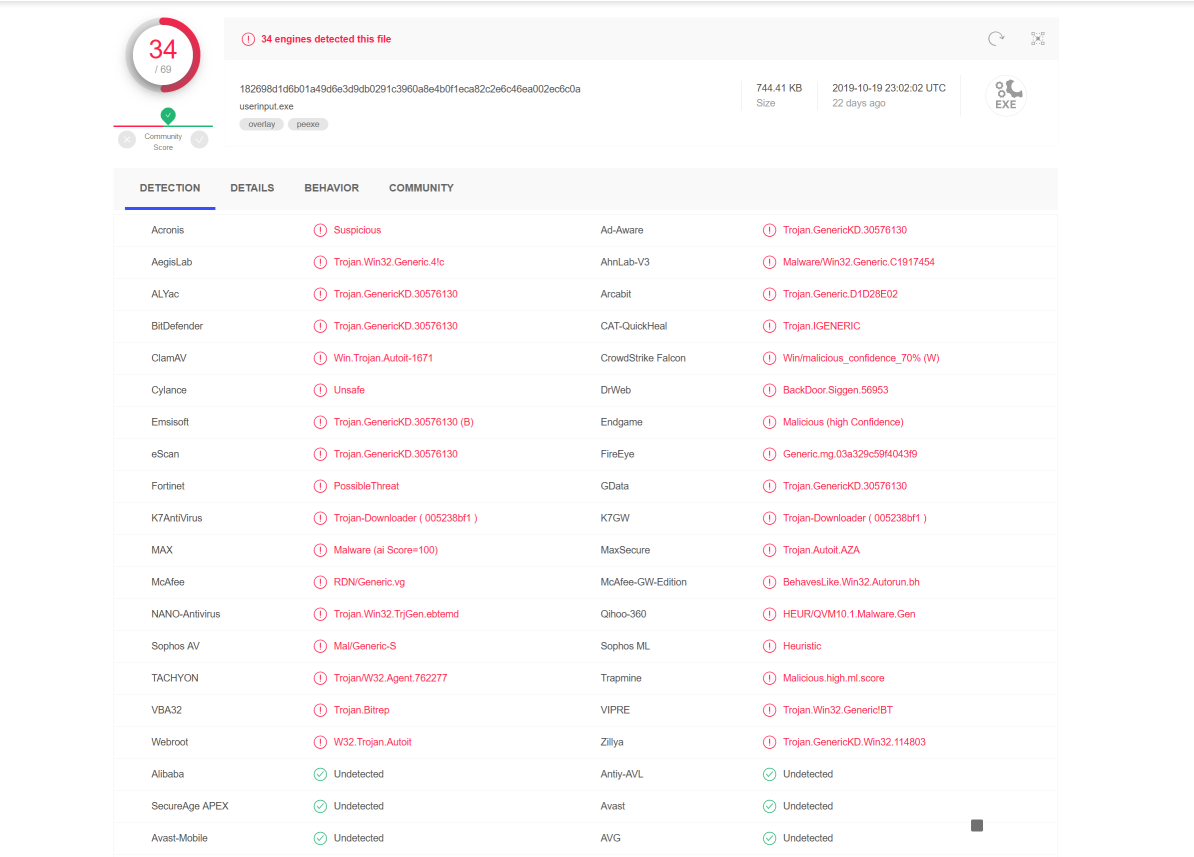Click 'Win.Trojan.Autoit-1671' ClamAV result
Image resolution: width=1194 pixels, height=857 pixels.
pos(383,358)
